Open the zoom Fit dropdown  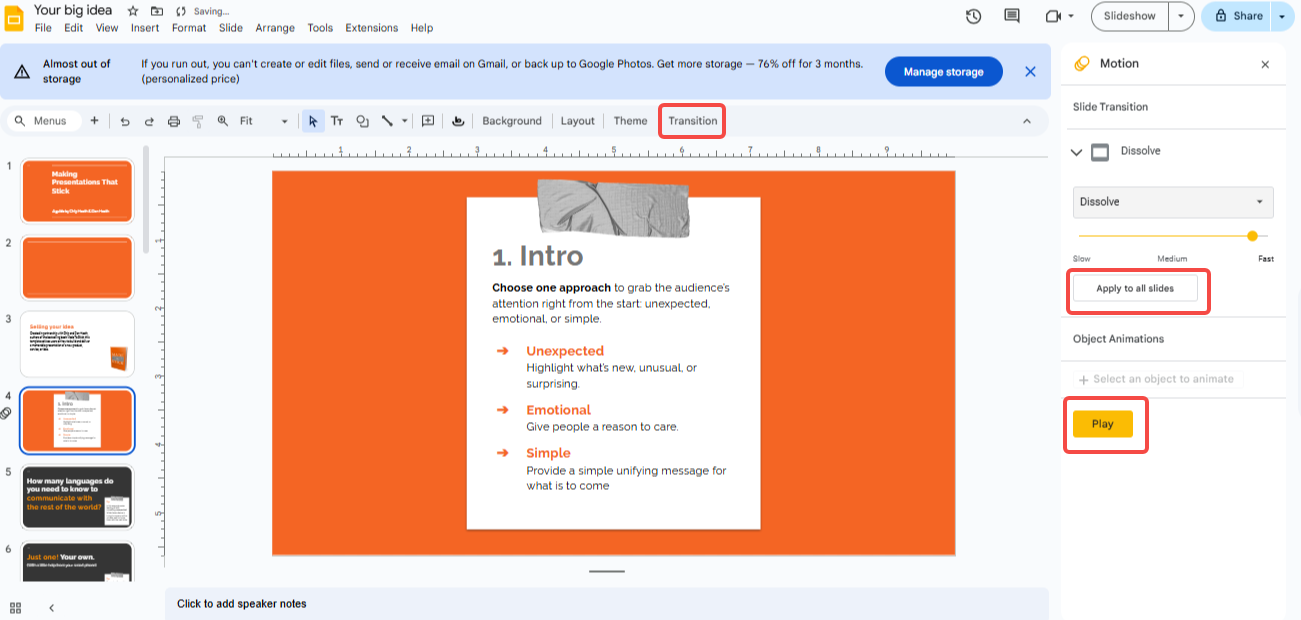pyautogui.click(x=283, y=120)
